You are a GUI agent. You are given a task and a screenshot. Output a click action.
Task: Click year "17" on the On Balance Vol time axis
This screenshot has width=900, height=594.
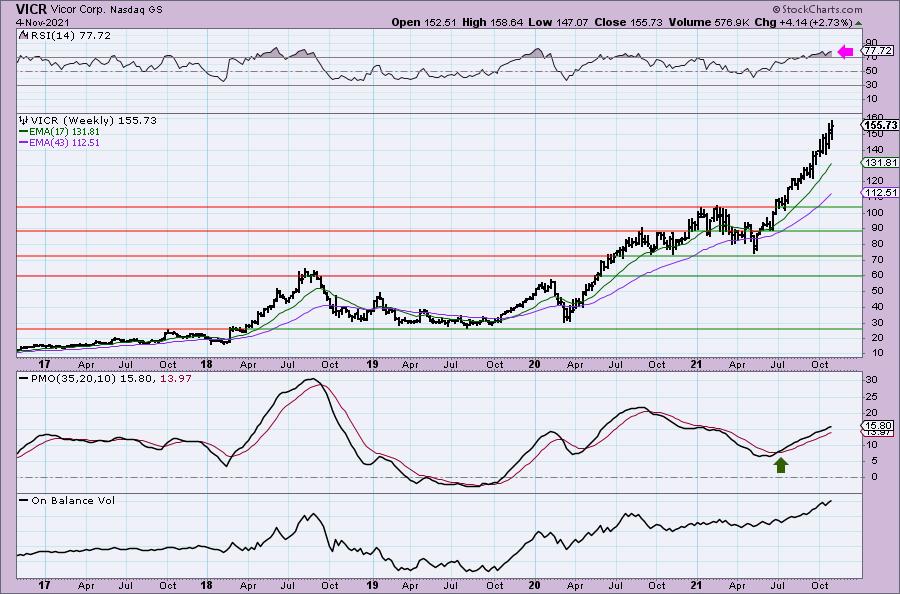pos(44,585)
